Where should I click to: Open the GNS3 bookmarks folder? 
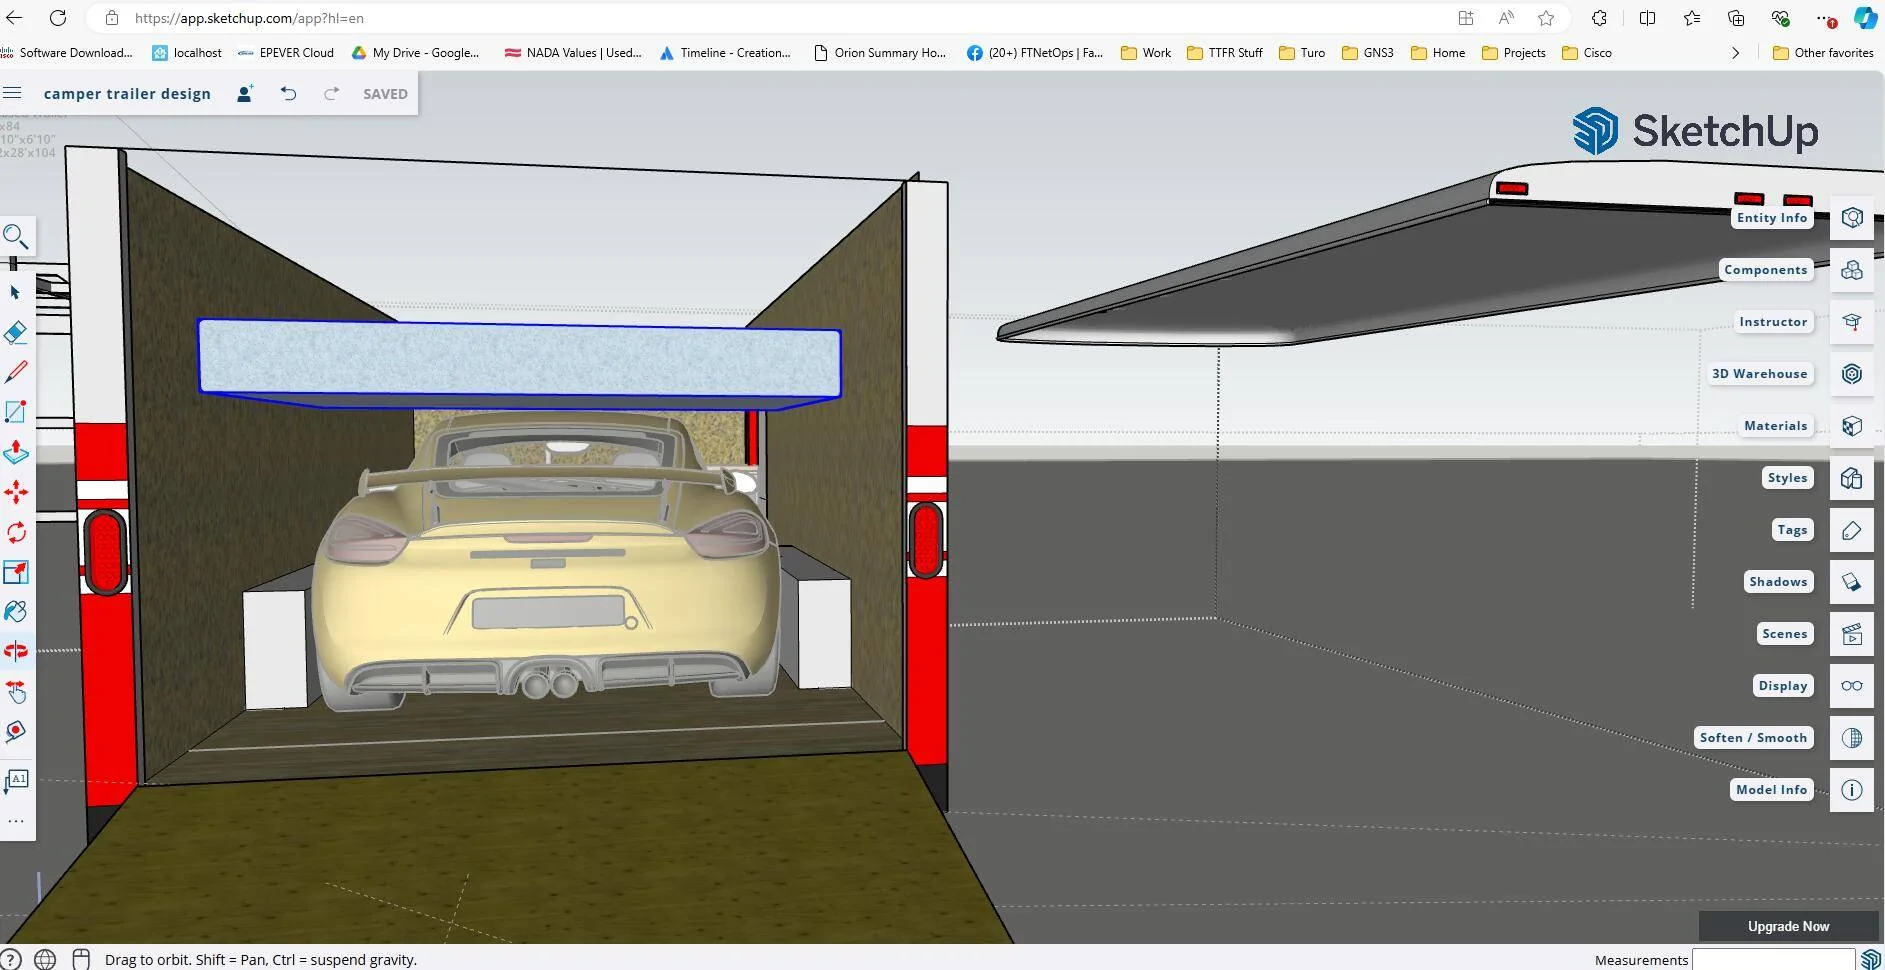pyautogui.click(x=1368, y=53)
